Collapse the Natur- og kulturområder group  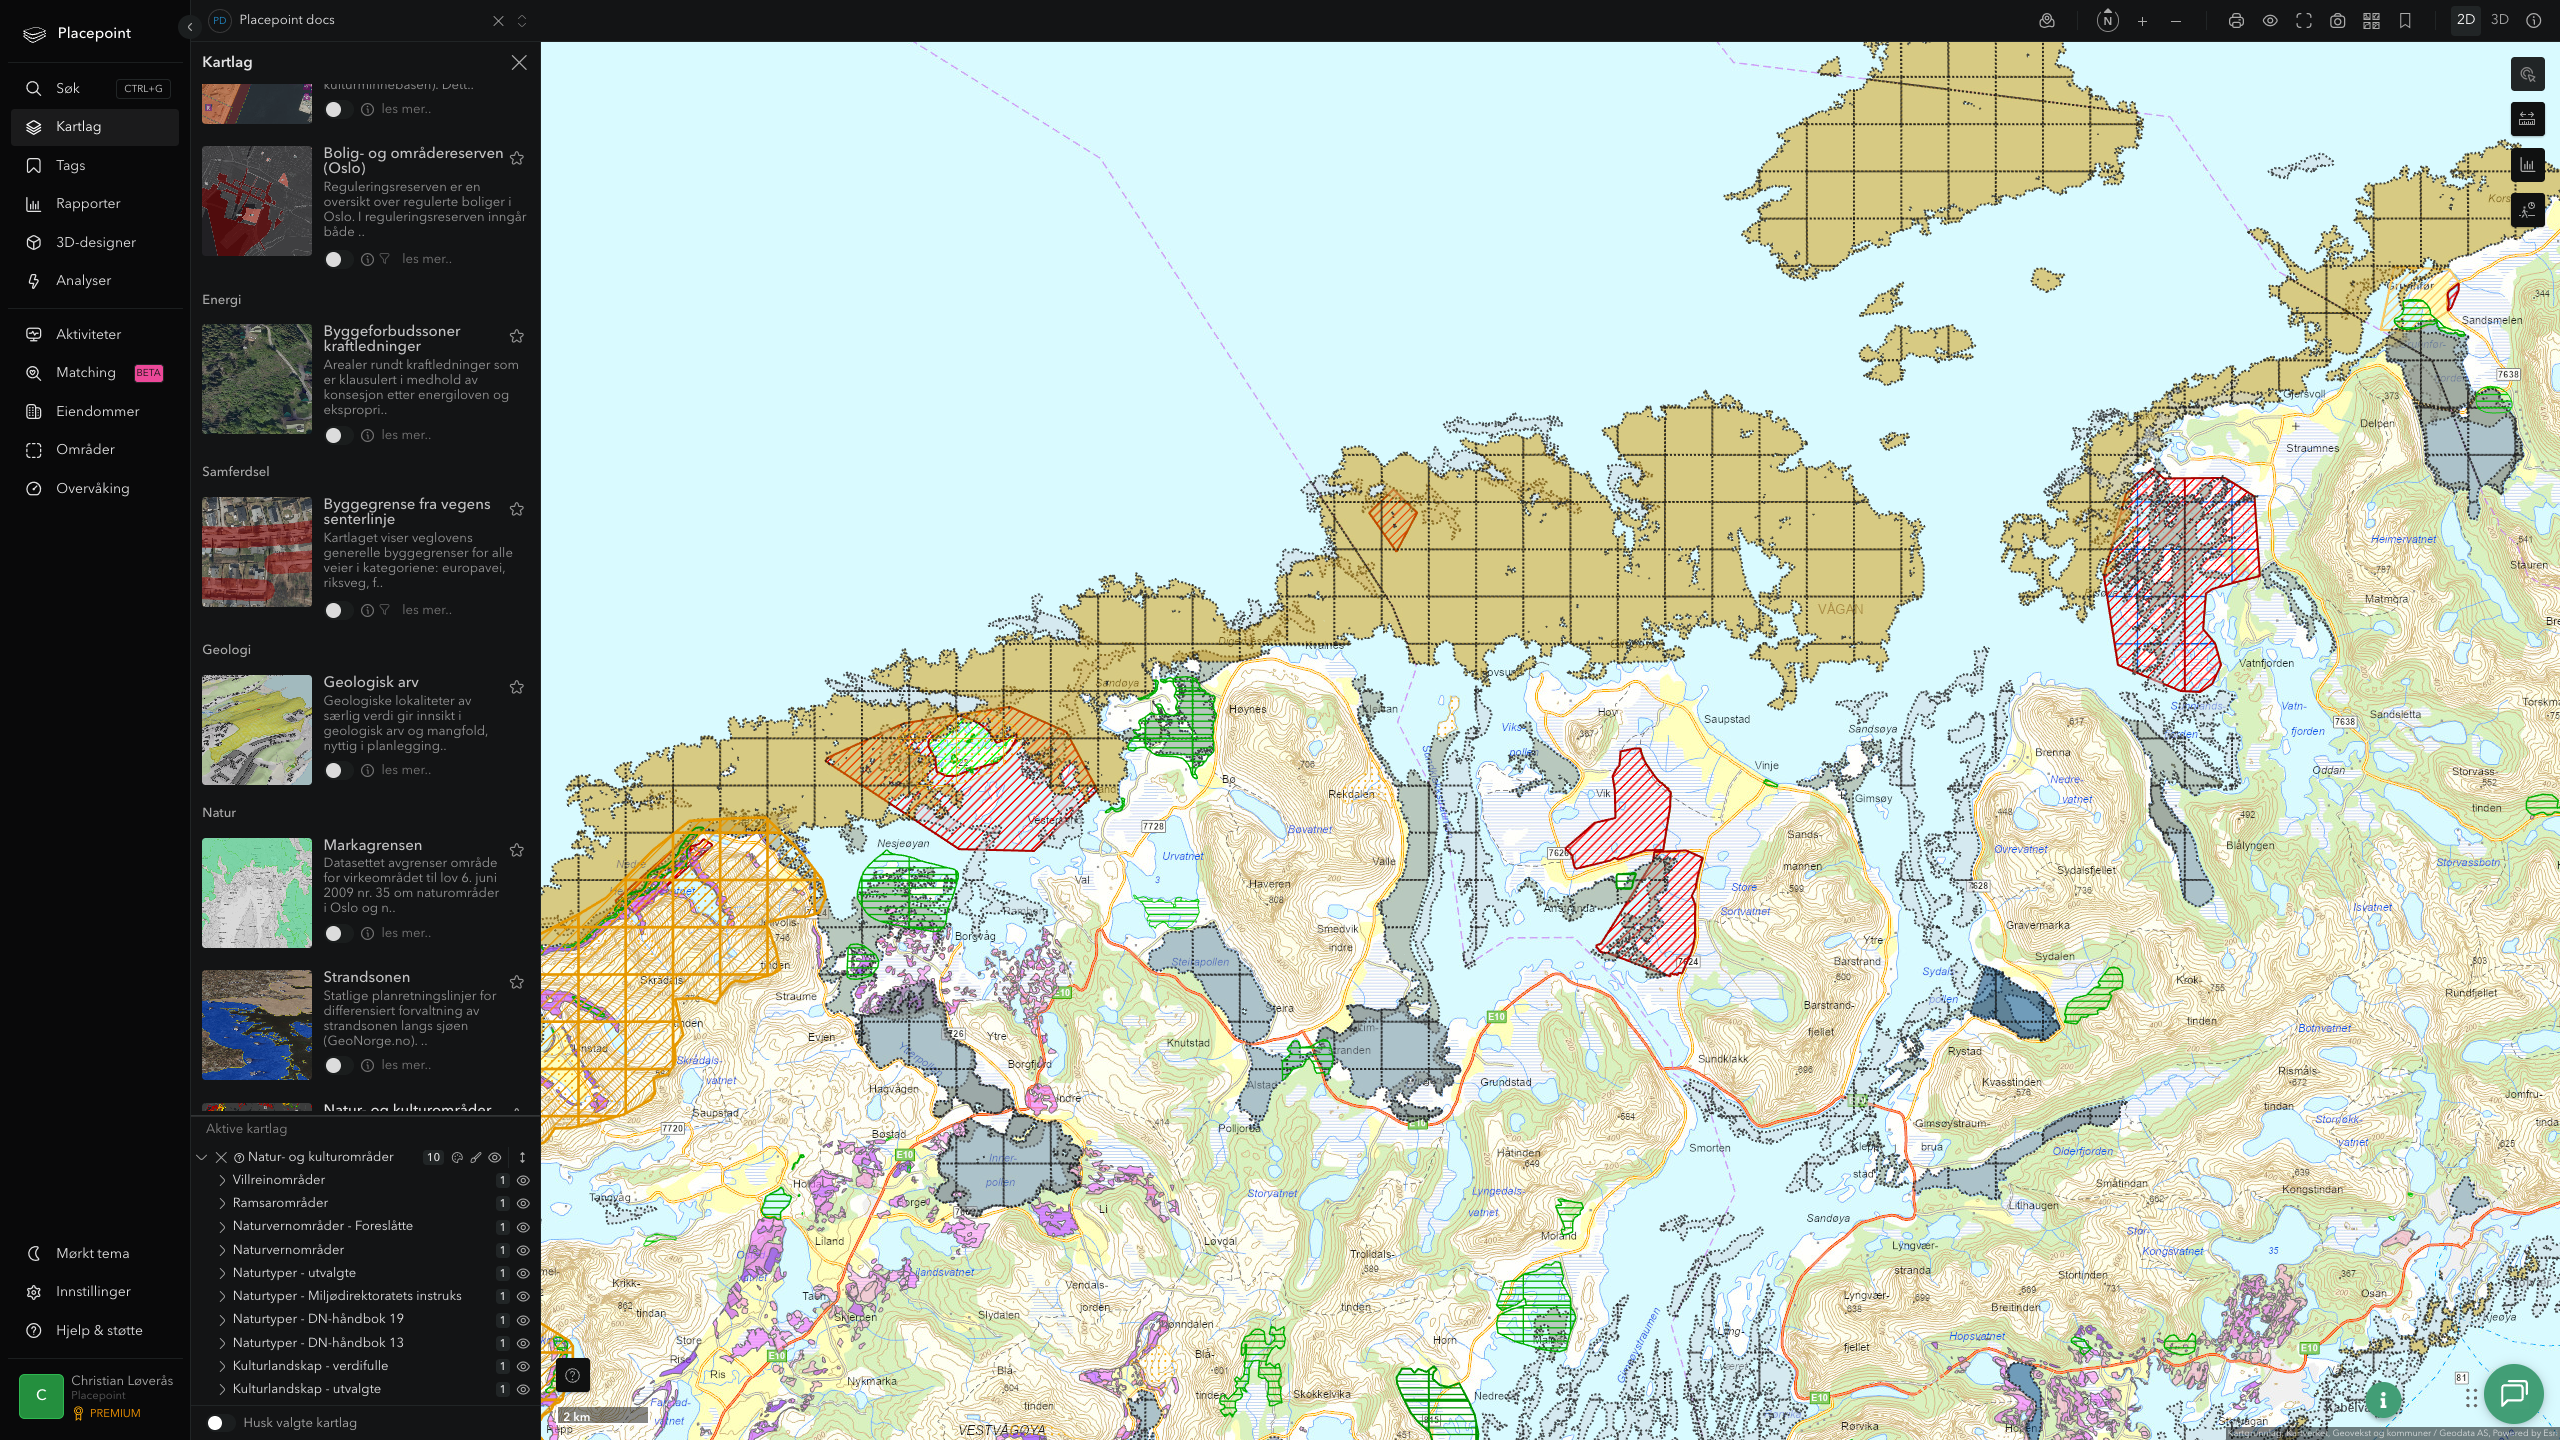coord(202,1158)
